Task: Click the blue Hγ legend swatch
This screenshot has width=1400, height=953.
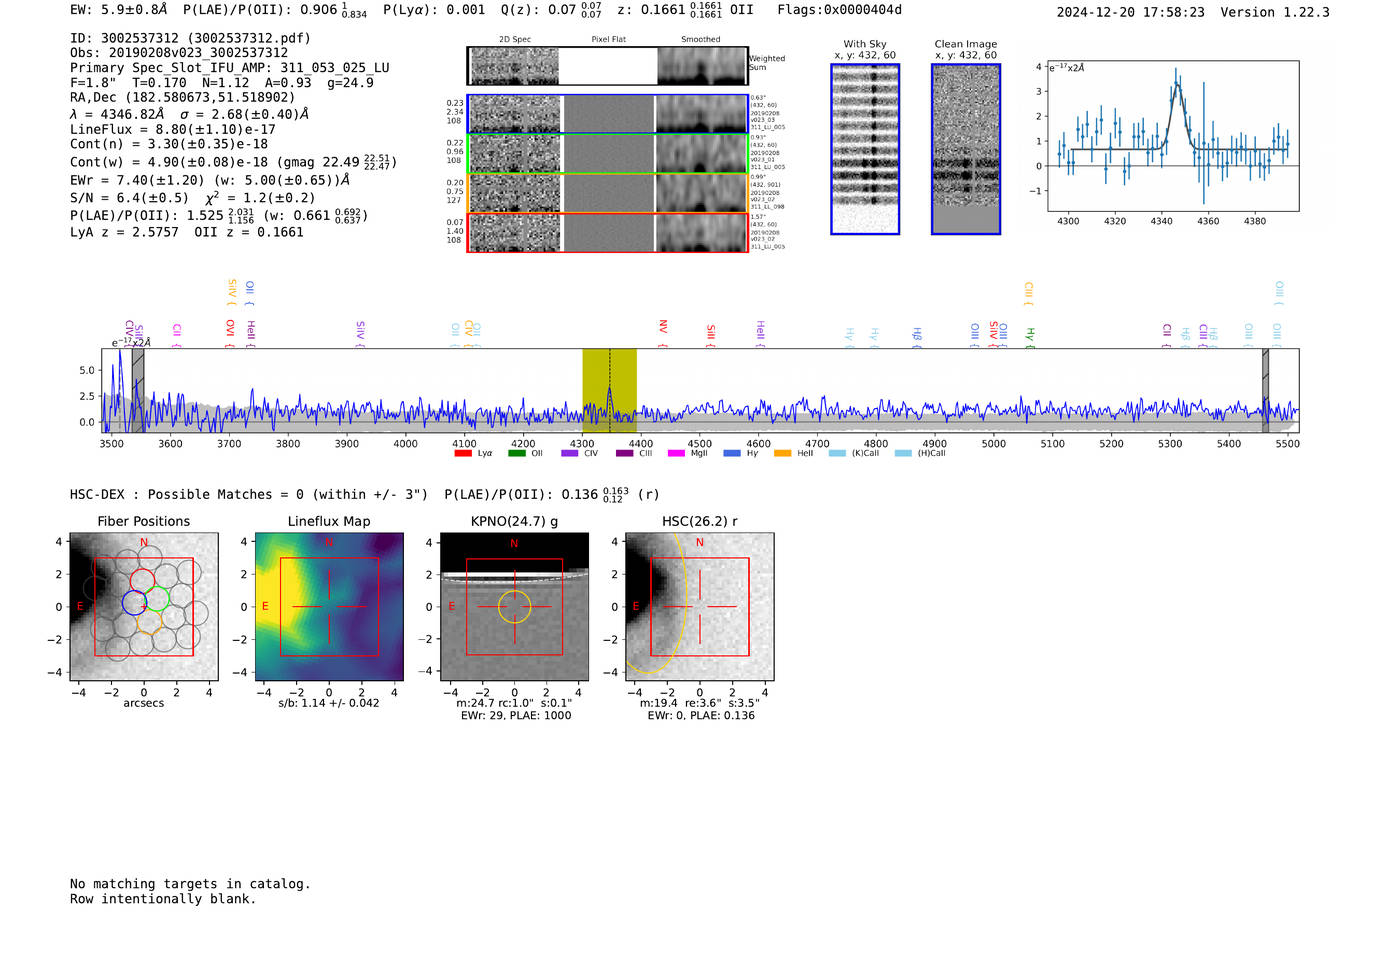Action: click(732, 454)
